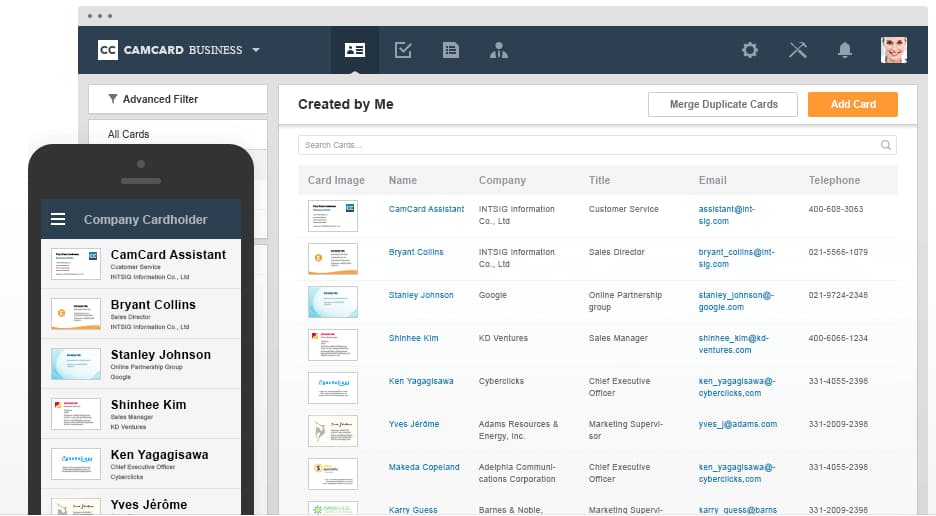
Task: Open user profile avatar
Action: (894, 50)
